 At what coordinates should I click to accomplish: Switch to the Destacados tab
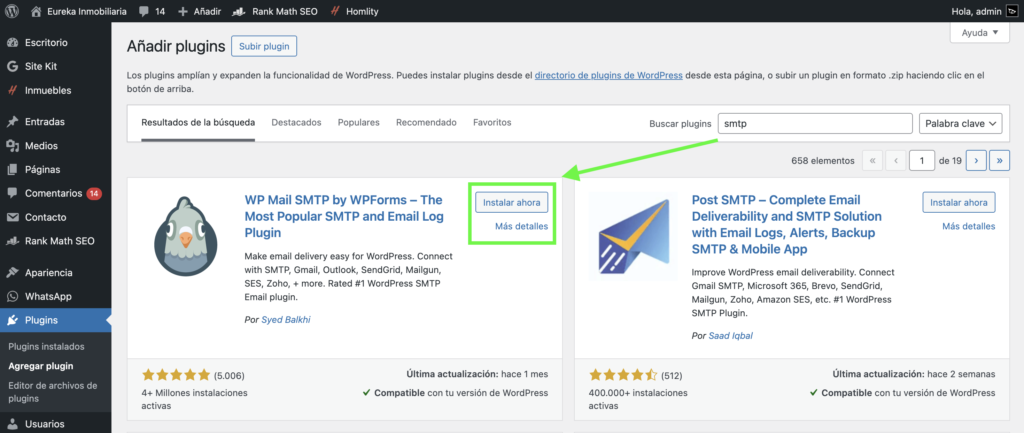296,122
